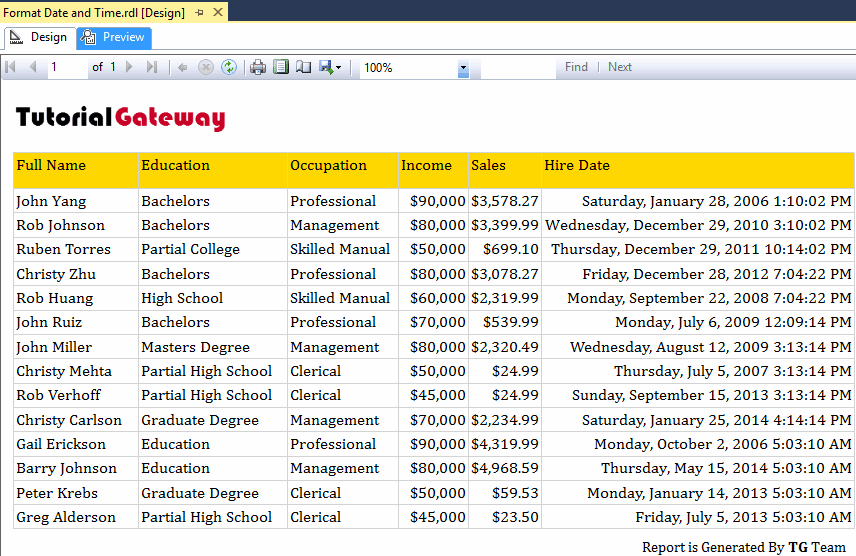
Task: Select the Rob Verhoff name cell
Action: click(x=76, y=395)
